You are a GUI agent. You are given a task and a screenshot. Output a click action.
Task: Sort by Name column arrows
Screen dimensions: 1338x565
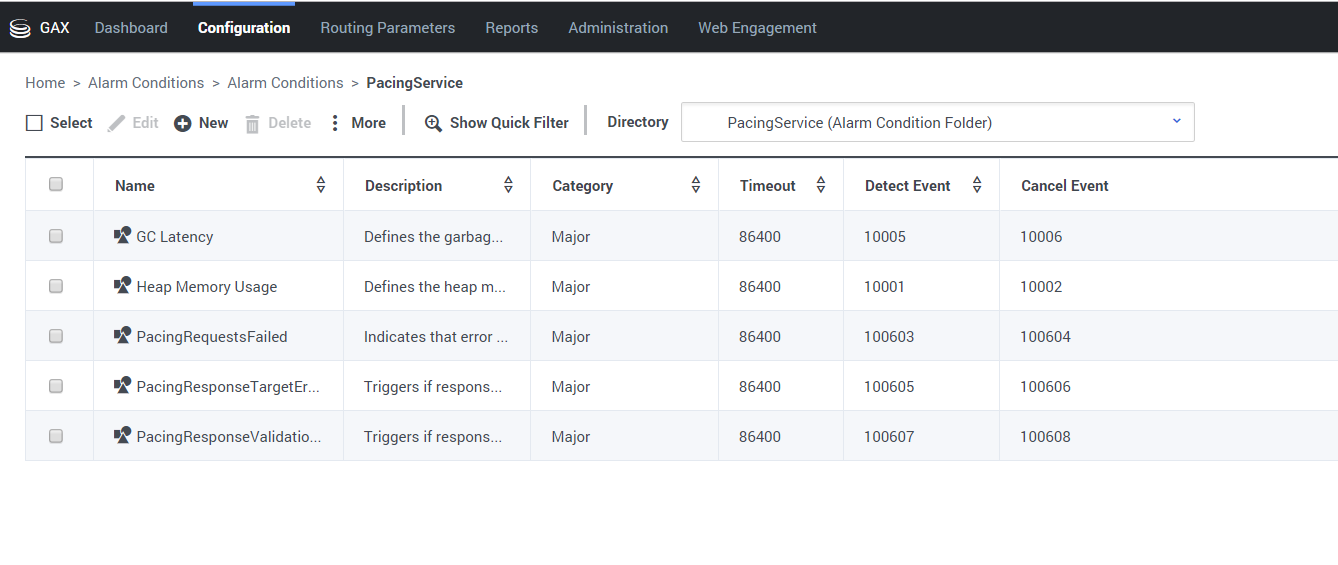tap(321, 185)
